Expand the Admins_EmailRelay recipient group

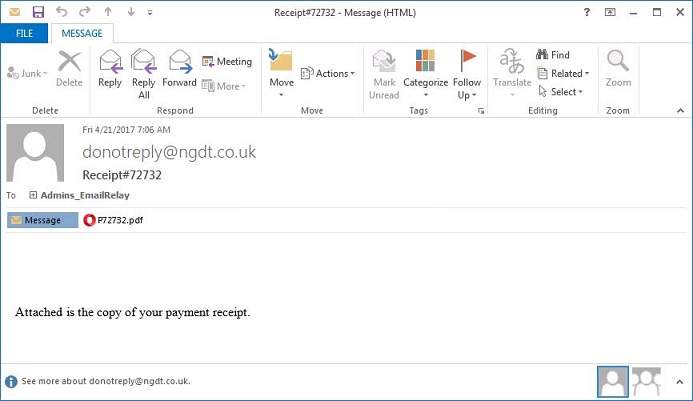33,195
